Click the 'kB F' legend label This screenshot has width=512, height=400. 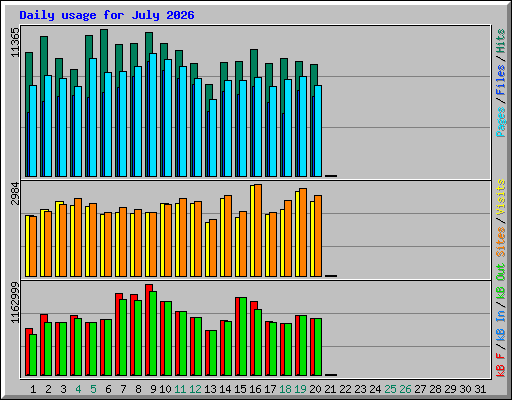tap(500, 365)
